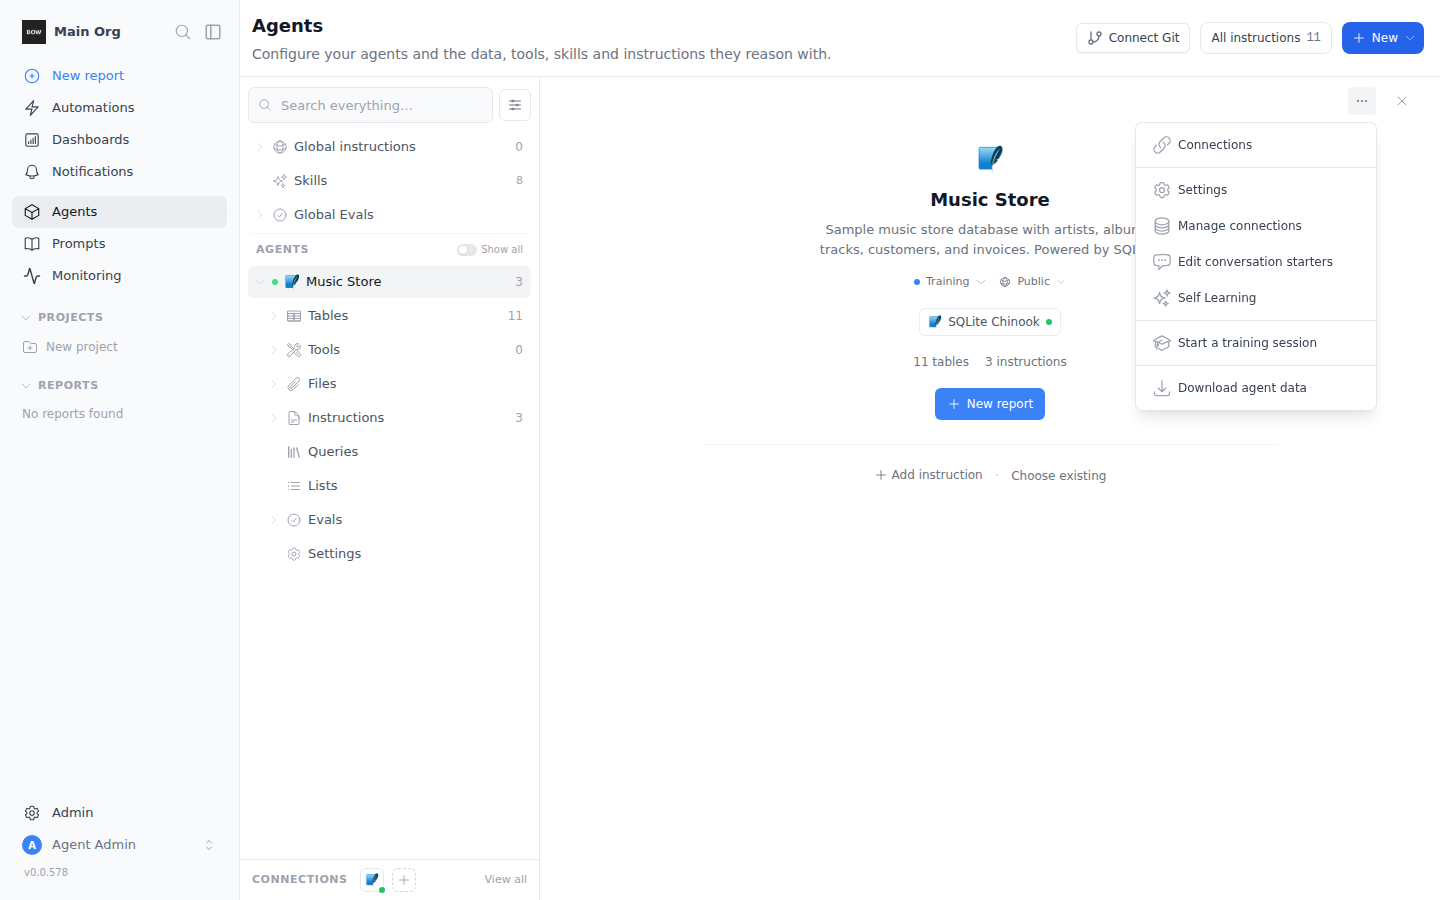Open Lists under Music Store
The width and height of the screenshot is (1440, 900).
coord(389,486)
